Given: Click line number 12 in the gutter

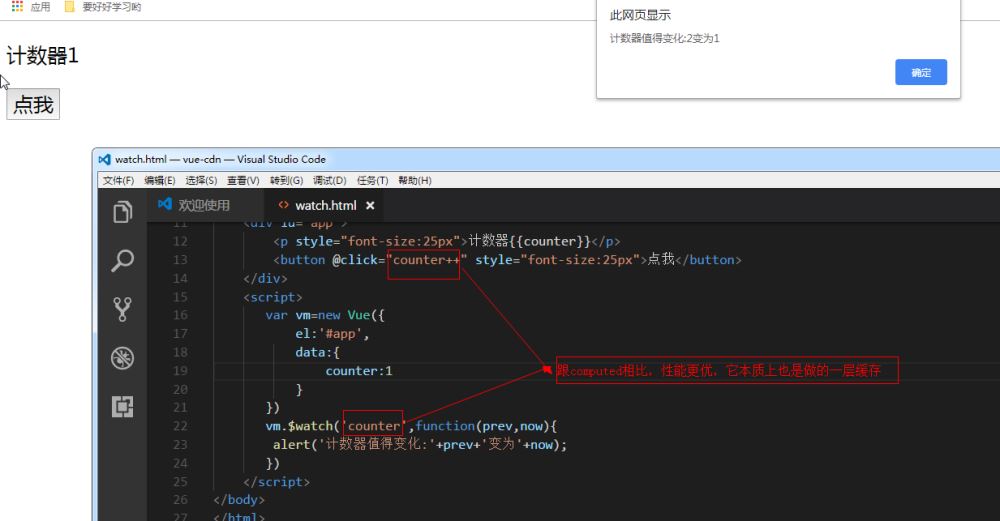Looking at the screenshot, I should [180, 242].
